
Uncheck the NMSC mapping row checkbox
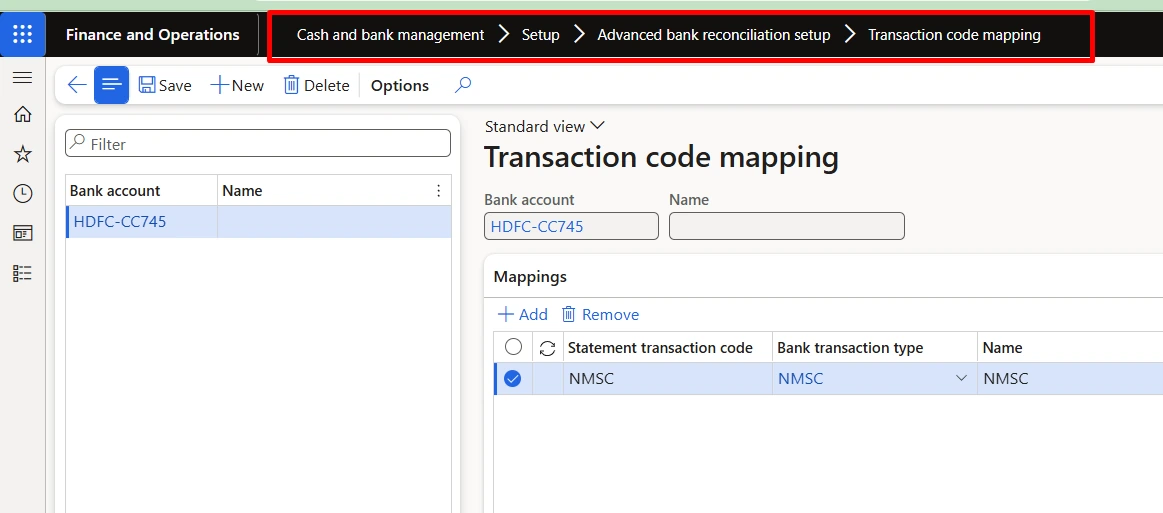[513, 379]
